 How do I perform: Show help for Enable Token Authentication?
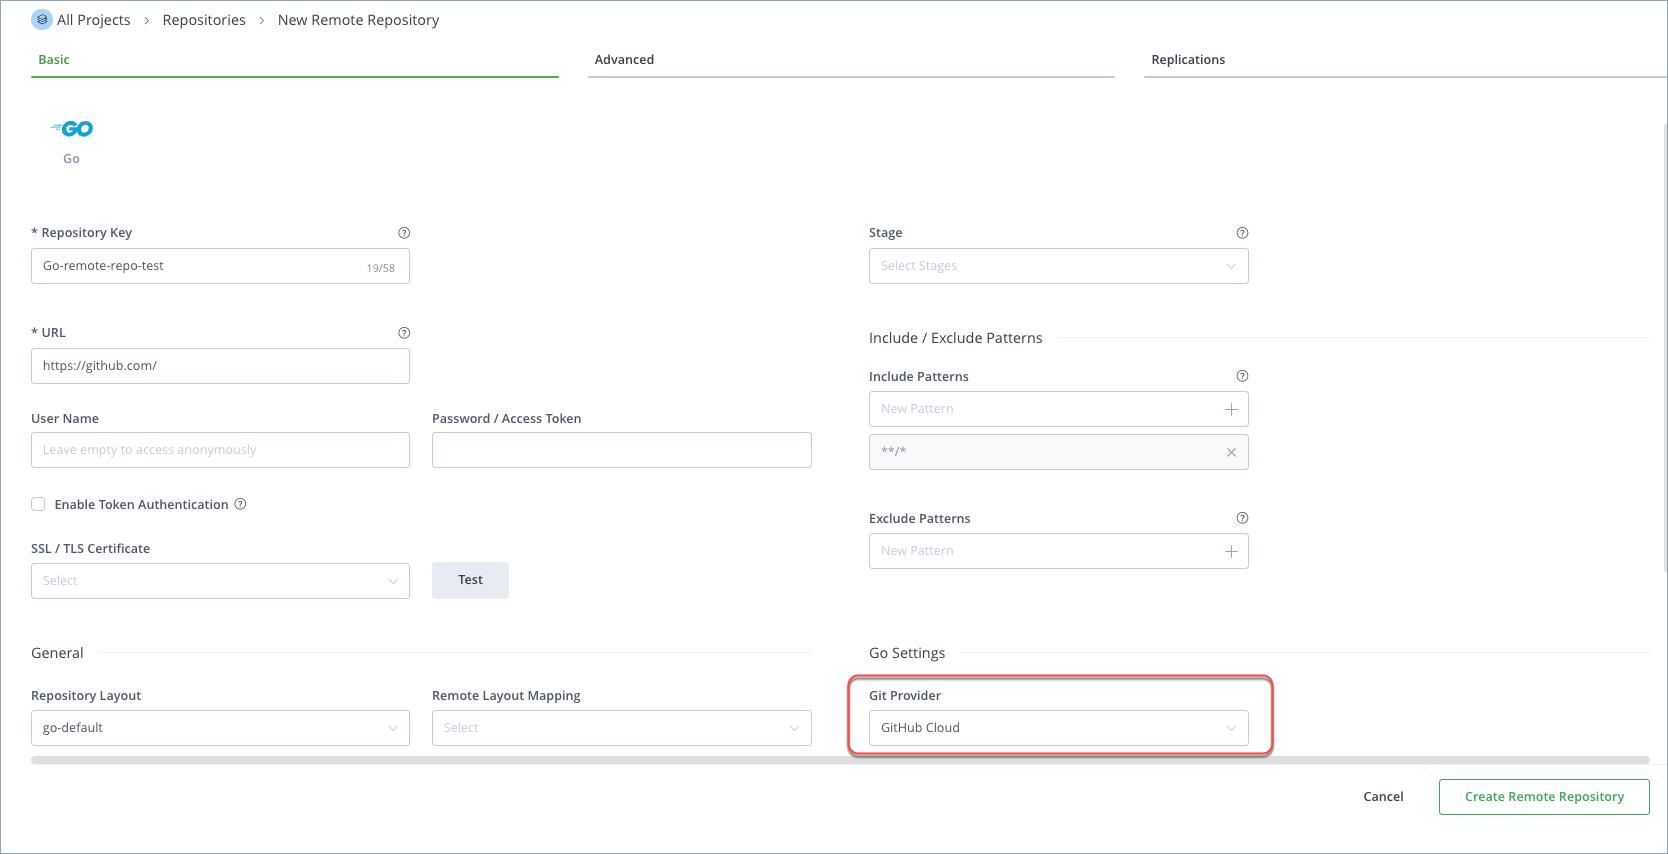[x=240, y=504]
